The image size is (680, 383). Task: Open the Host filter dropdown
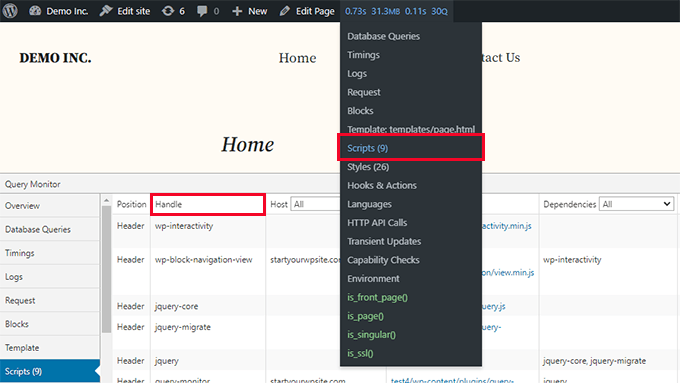316,204
